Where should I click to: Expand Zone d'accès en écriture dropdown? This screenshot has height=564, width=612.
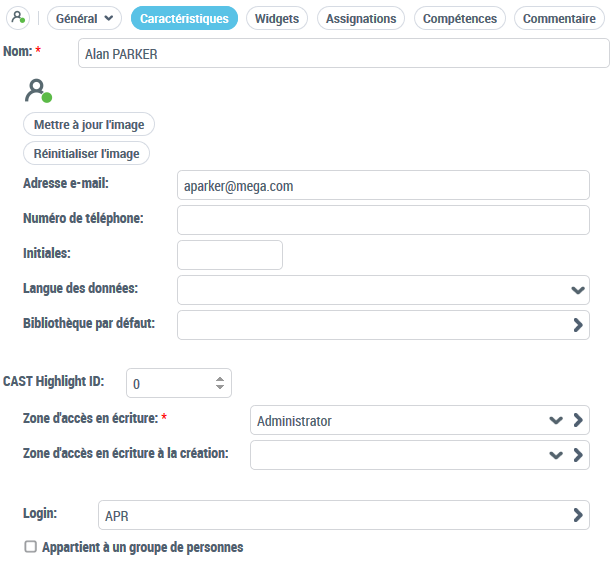tap(556, 421)
